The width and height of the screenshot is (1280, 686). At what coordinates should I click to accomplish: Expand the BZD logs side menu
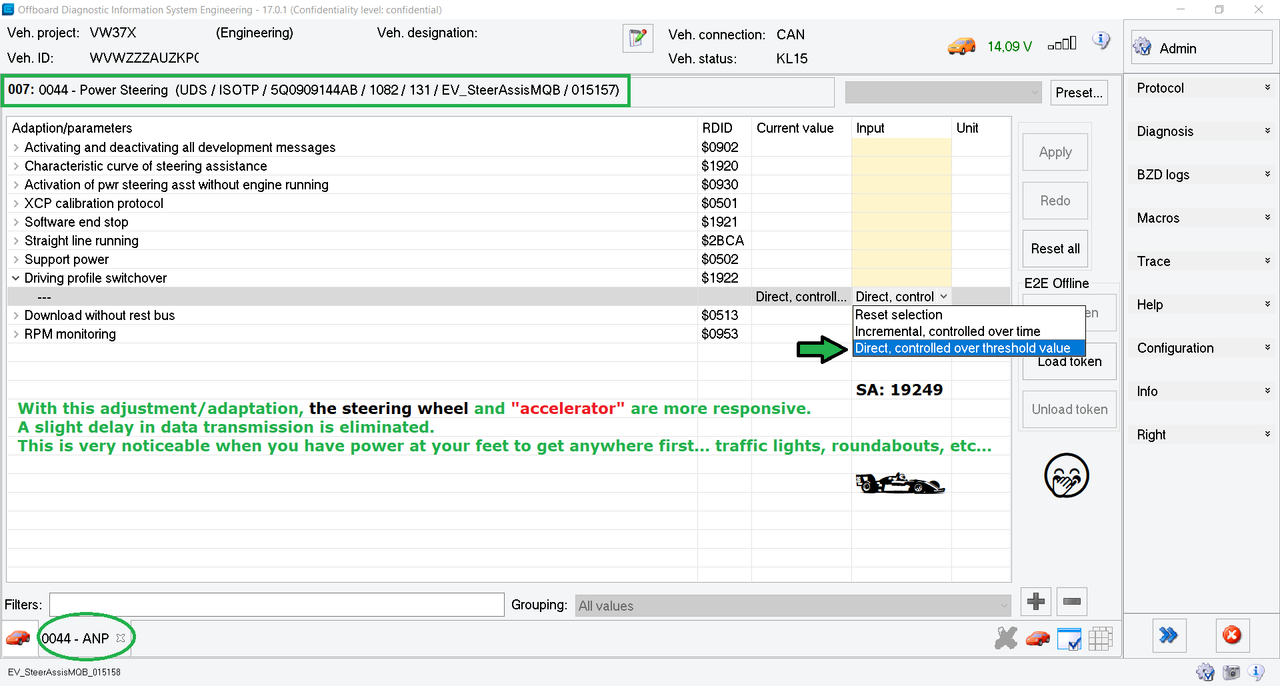[x=1202, y=175]
